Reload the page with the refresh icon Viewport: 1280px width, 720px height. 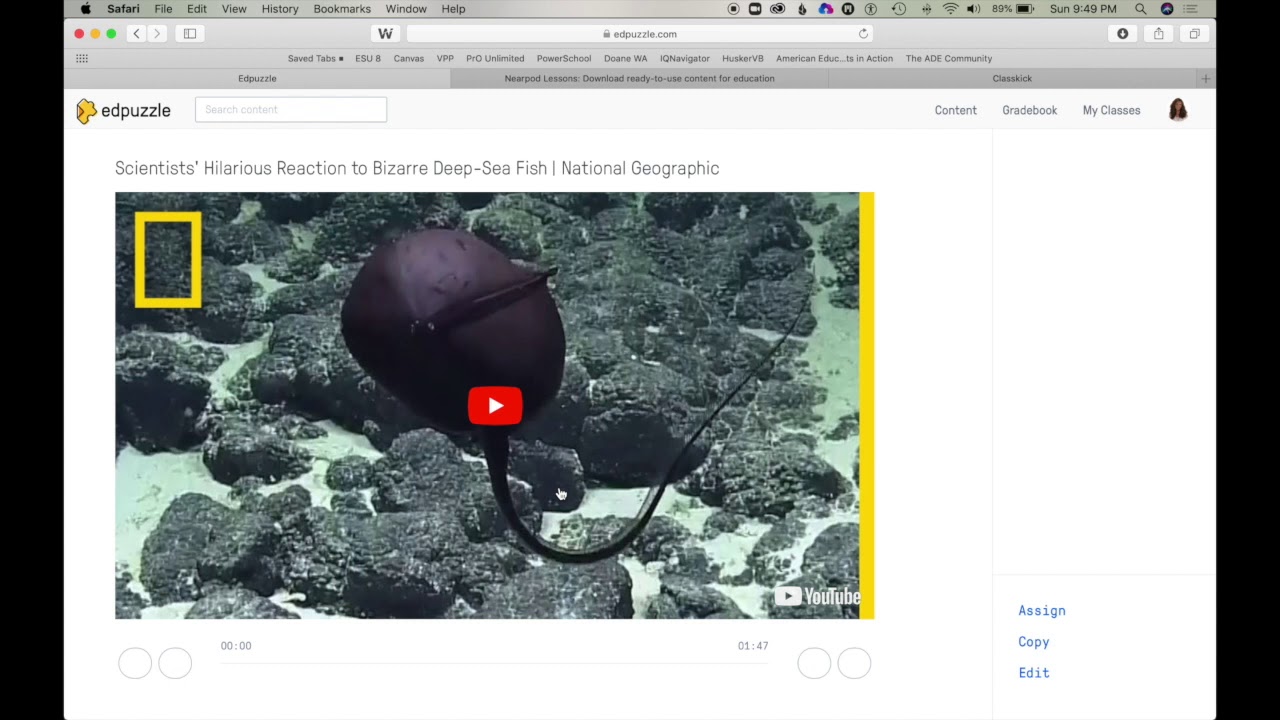point(863,34)
